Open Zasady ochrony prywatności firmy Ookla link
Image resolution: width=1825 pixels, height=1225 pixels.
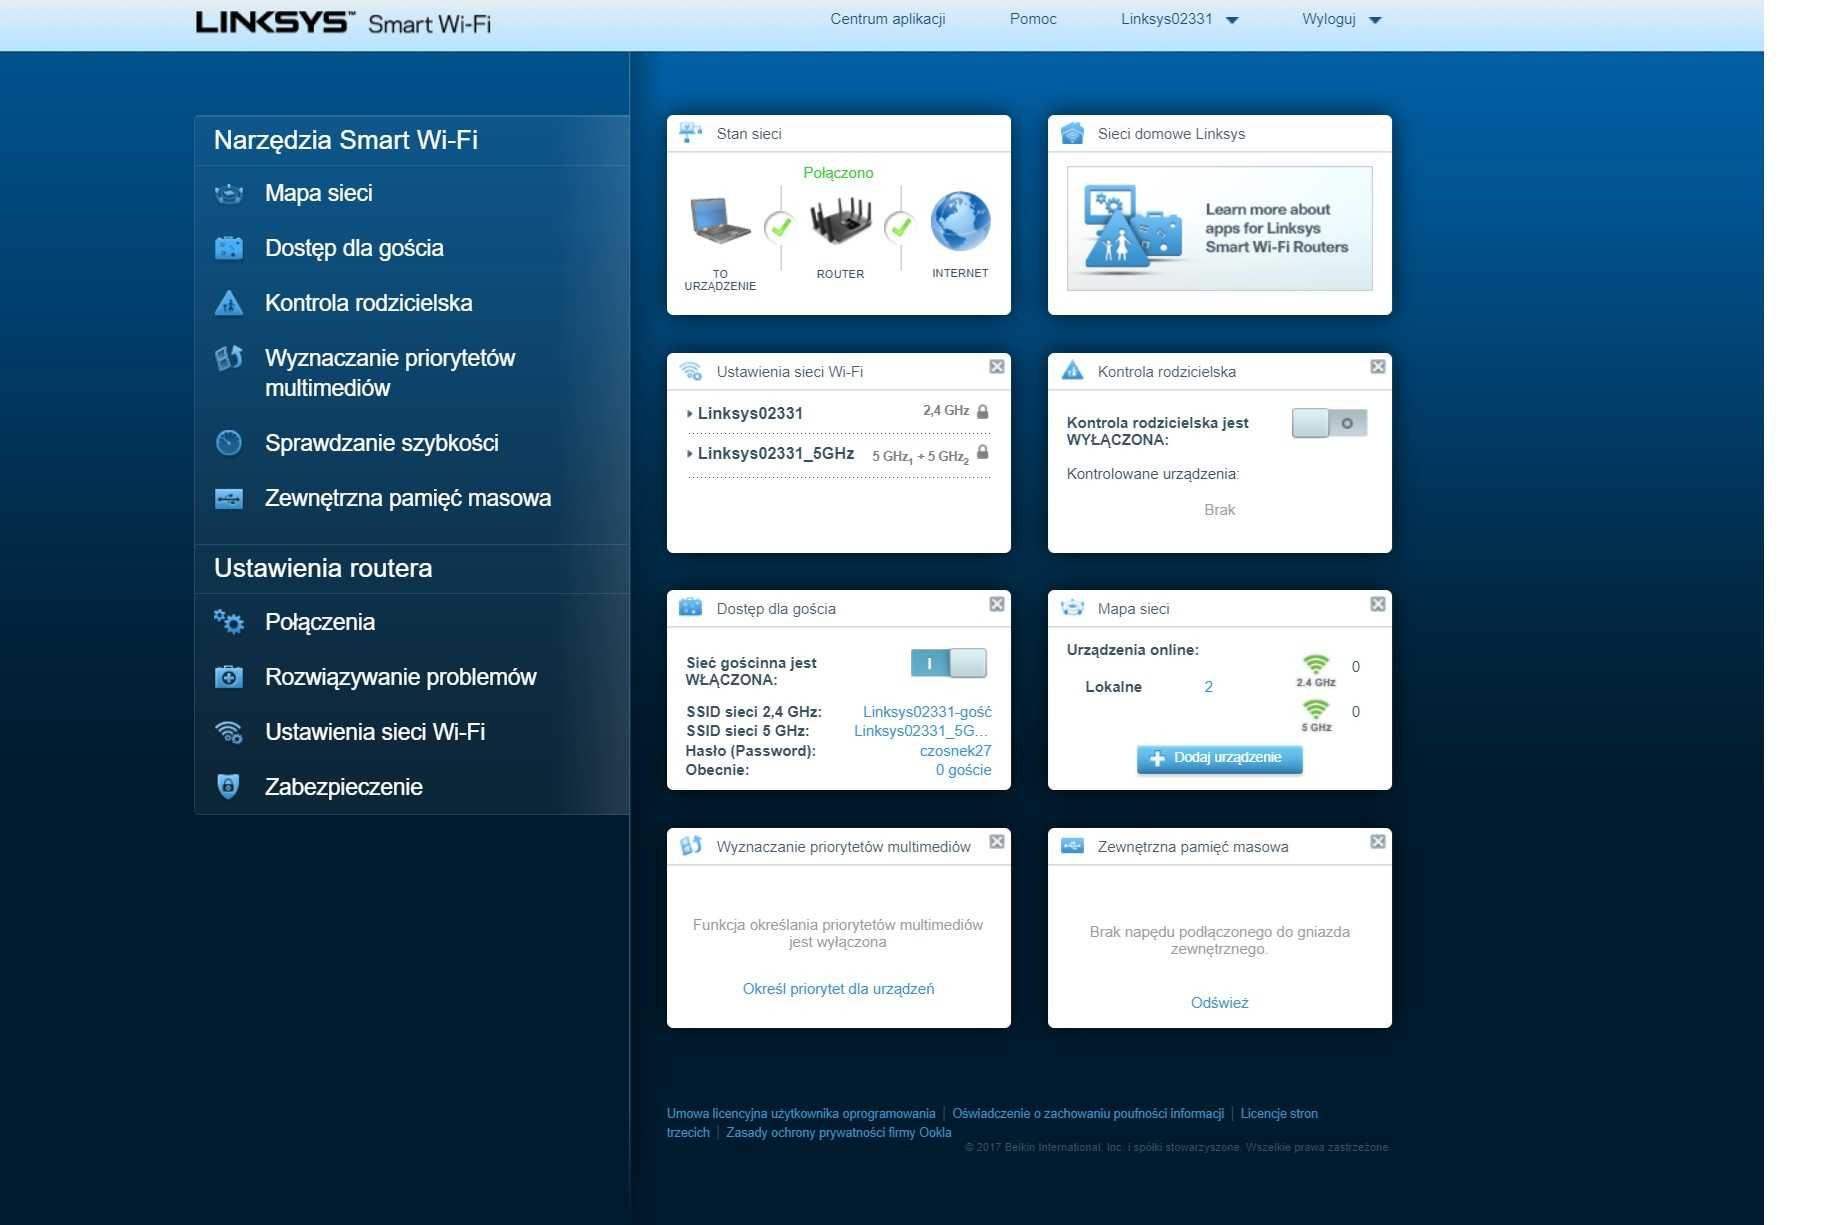pyautogui.click(x=839, y=1133)
